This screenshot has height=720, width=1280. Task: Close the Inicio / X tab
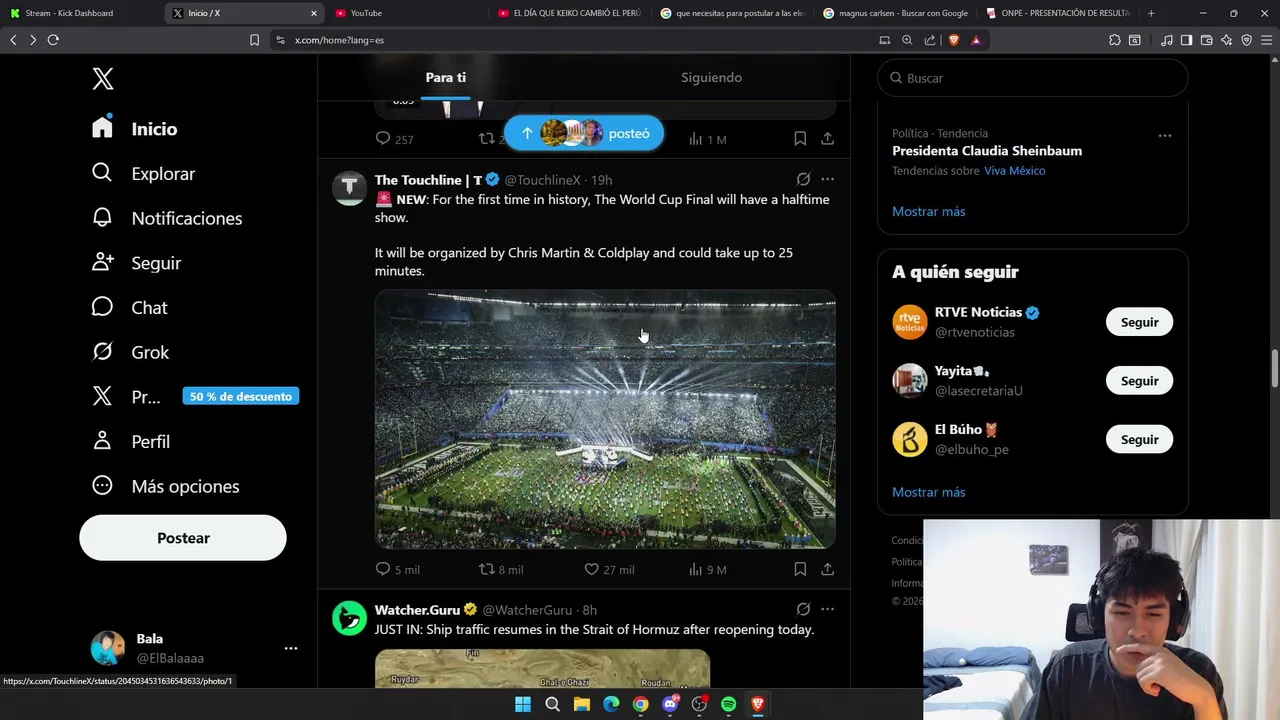pyautogui.click(x=314, y=13)
